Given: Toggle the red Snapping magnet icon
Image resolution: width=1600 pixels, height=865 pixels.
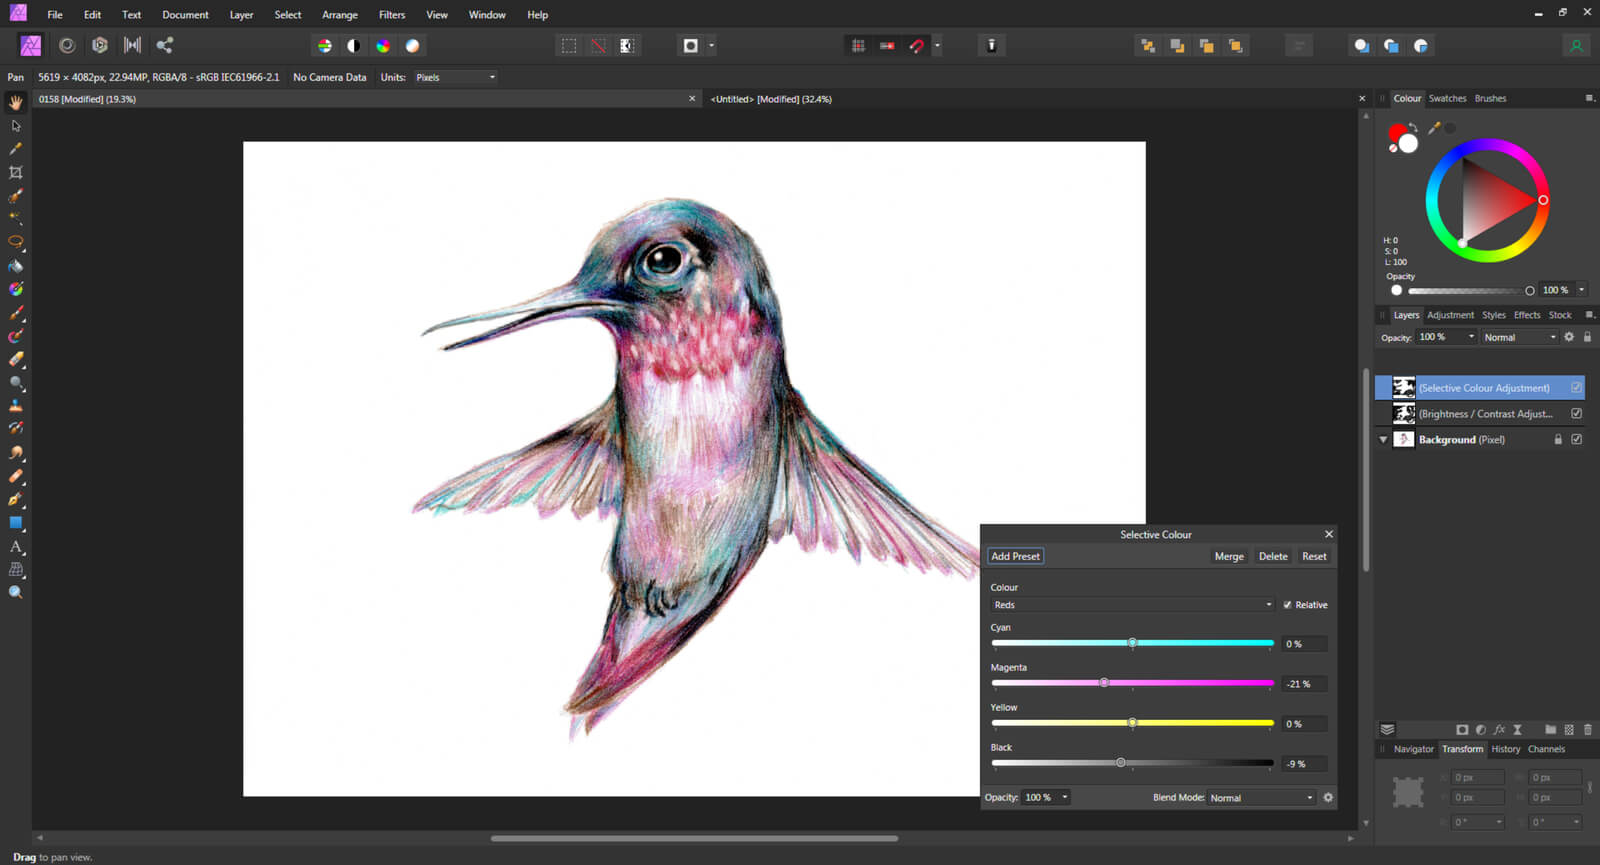Looking at the screenshot, I should click(916, 46).
